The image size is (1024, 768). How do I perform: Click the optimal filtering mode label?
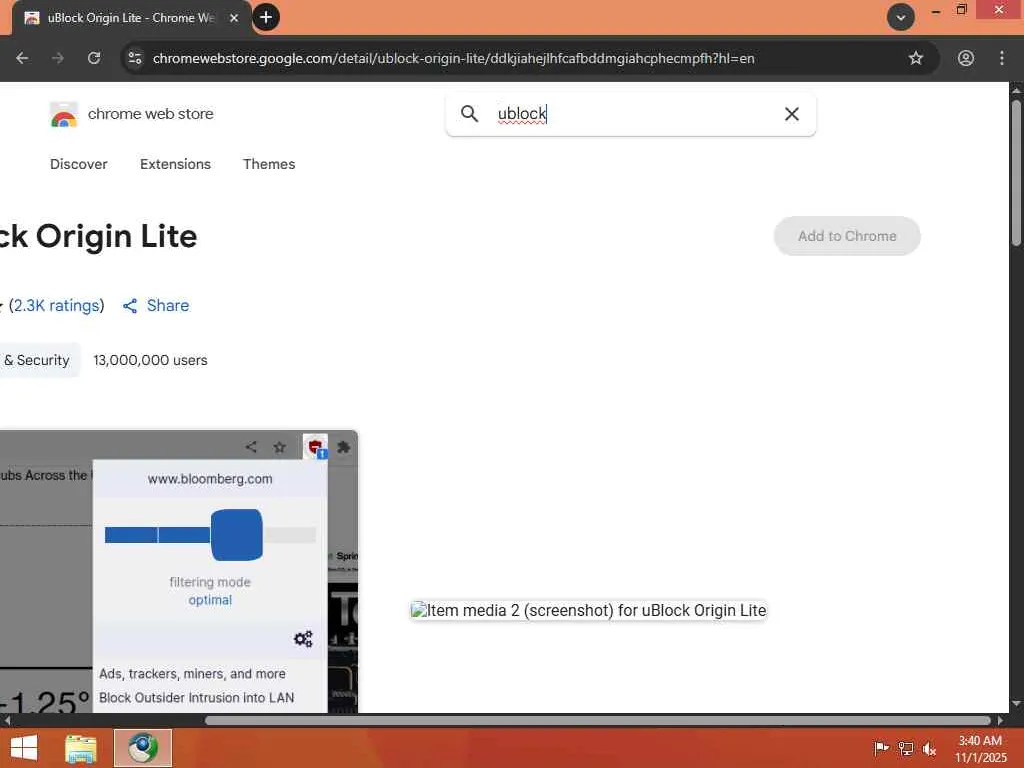pos(210,600)
